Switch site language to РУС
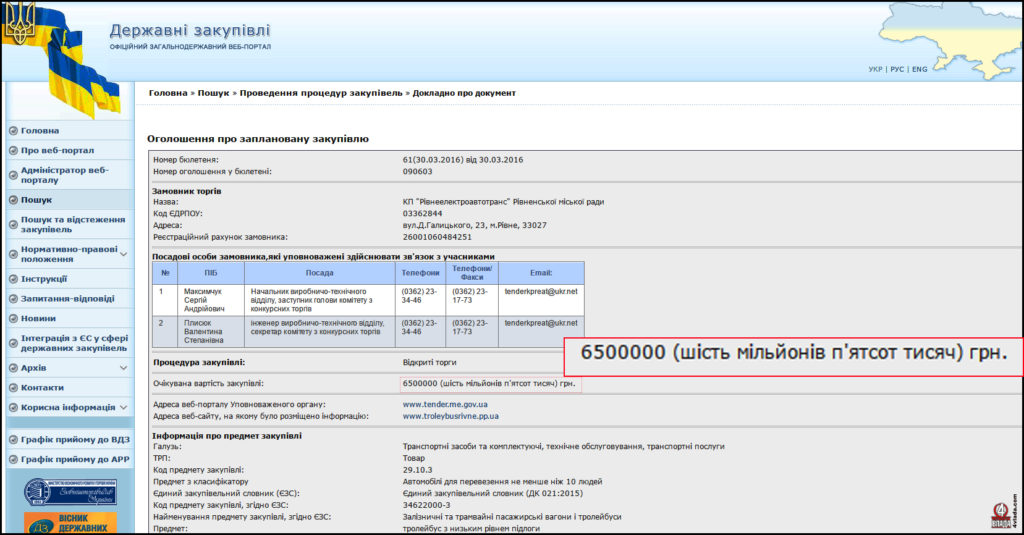The image size is (1024, 535). 897,69
